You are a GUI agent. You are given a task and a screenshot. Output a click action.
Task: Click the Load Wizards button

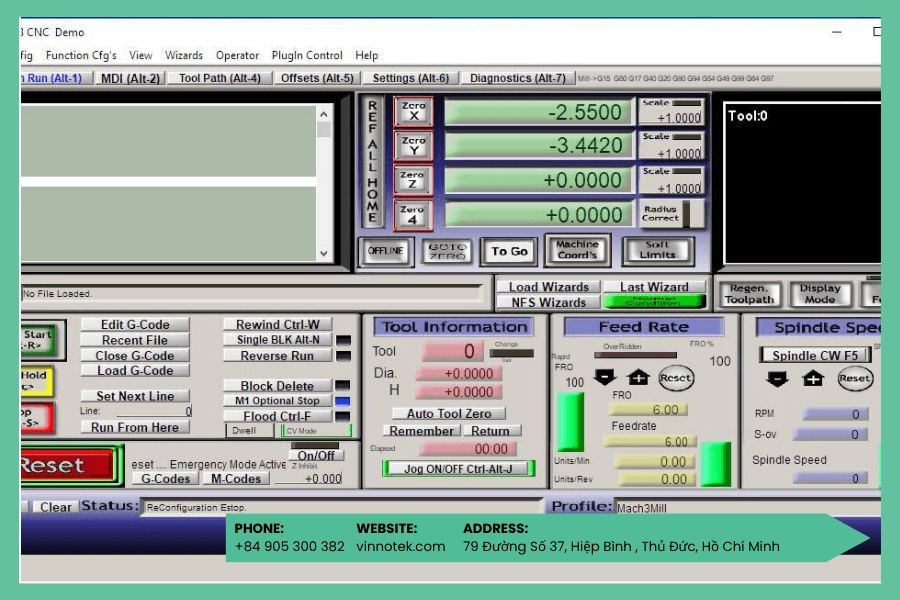(x=549, y=287)
